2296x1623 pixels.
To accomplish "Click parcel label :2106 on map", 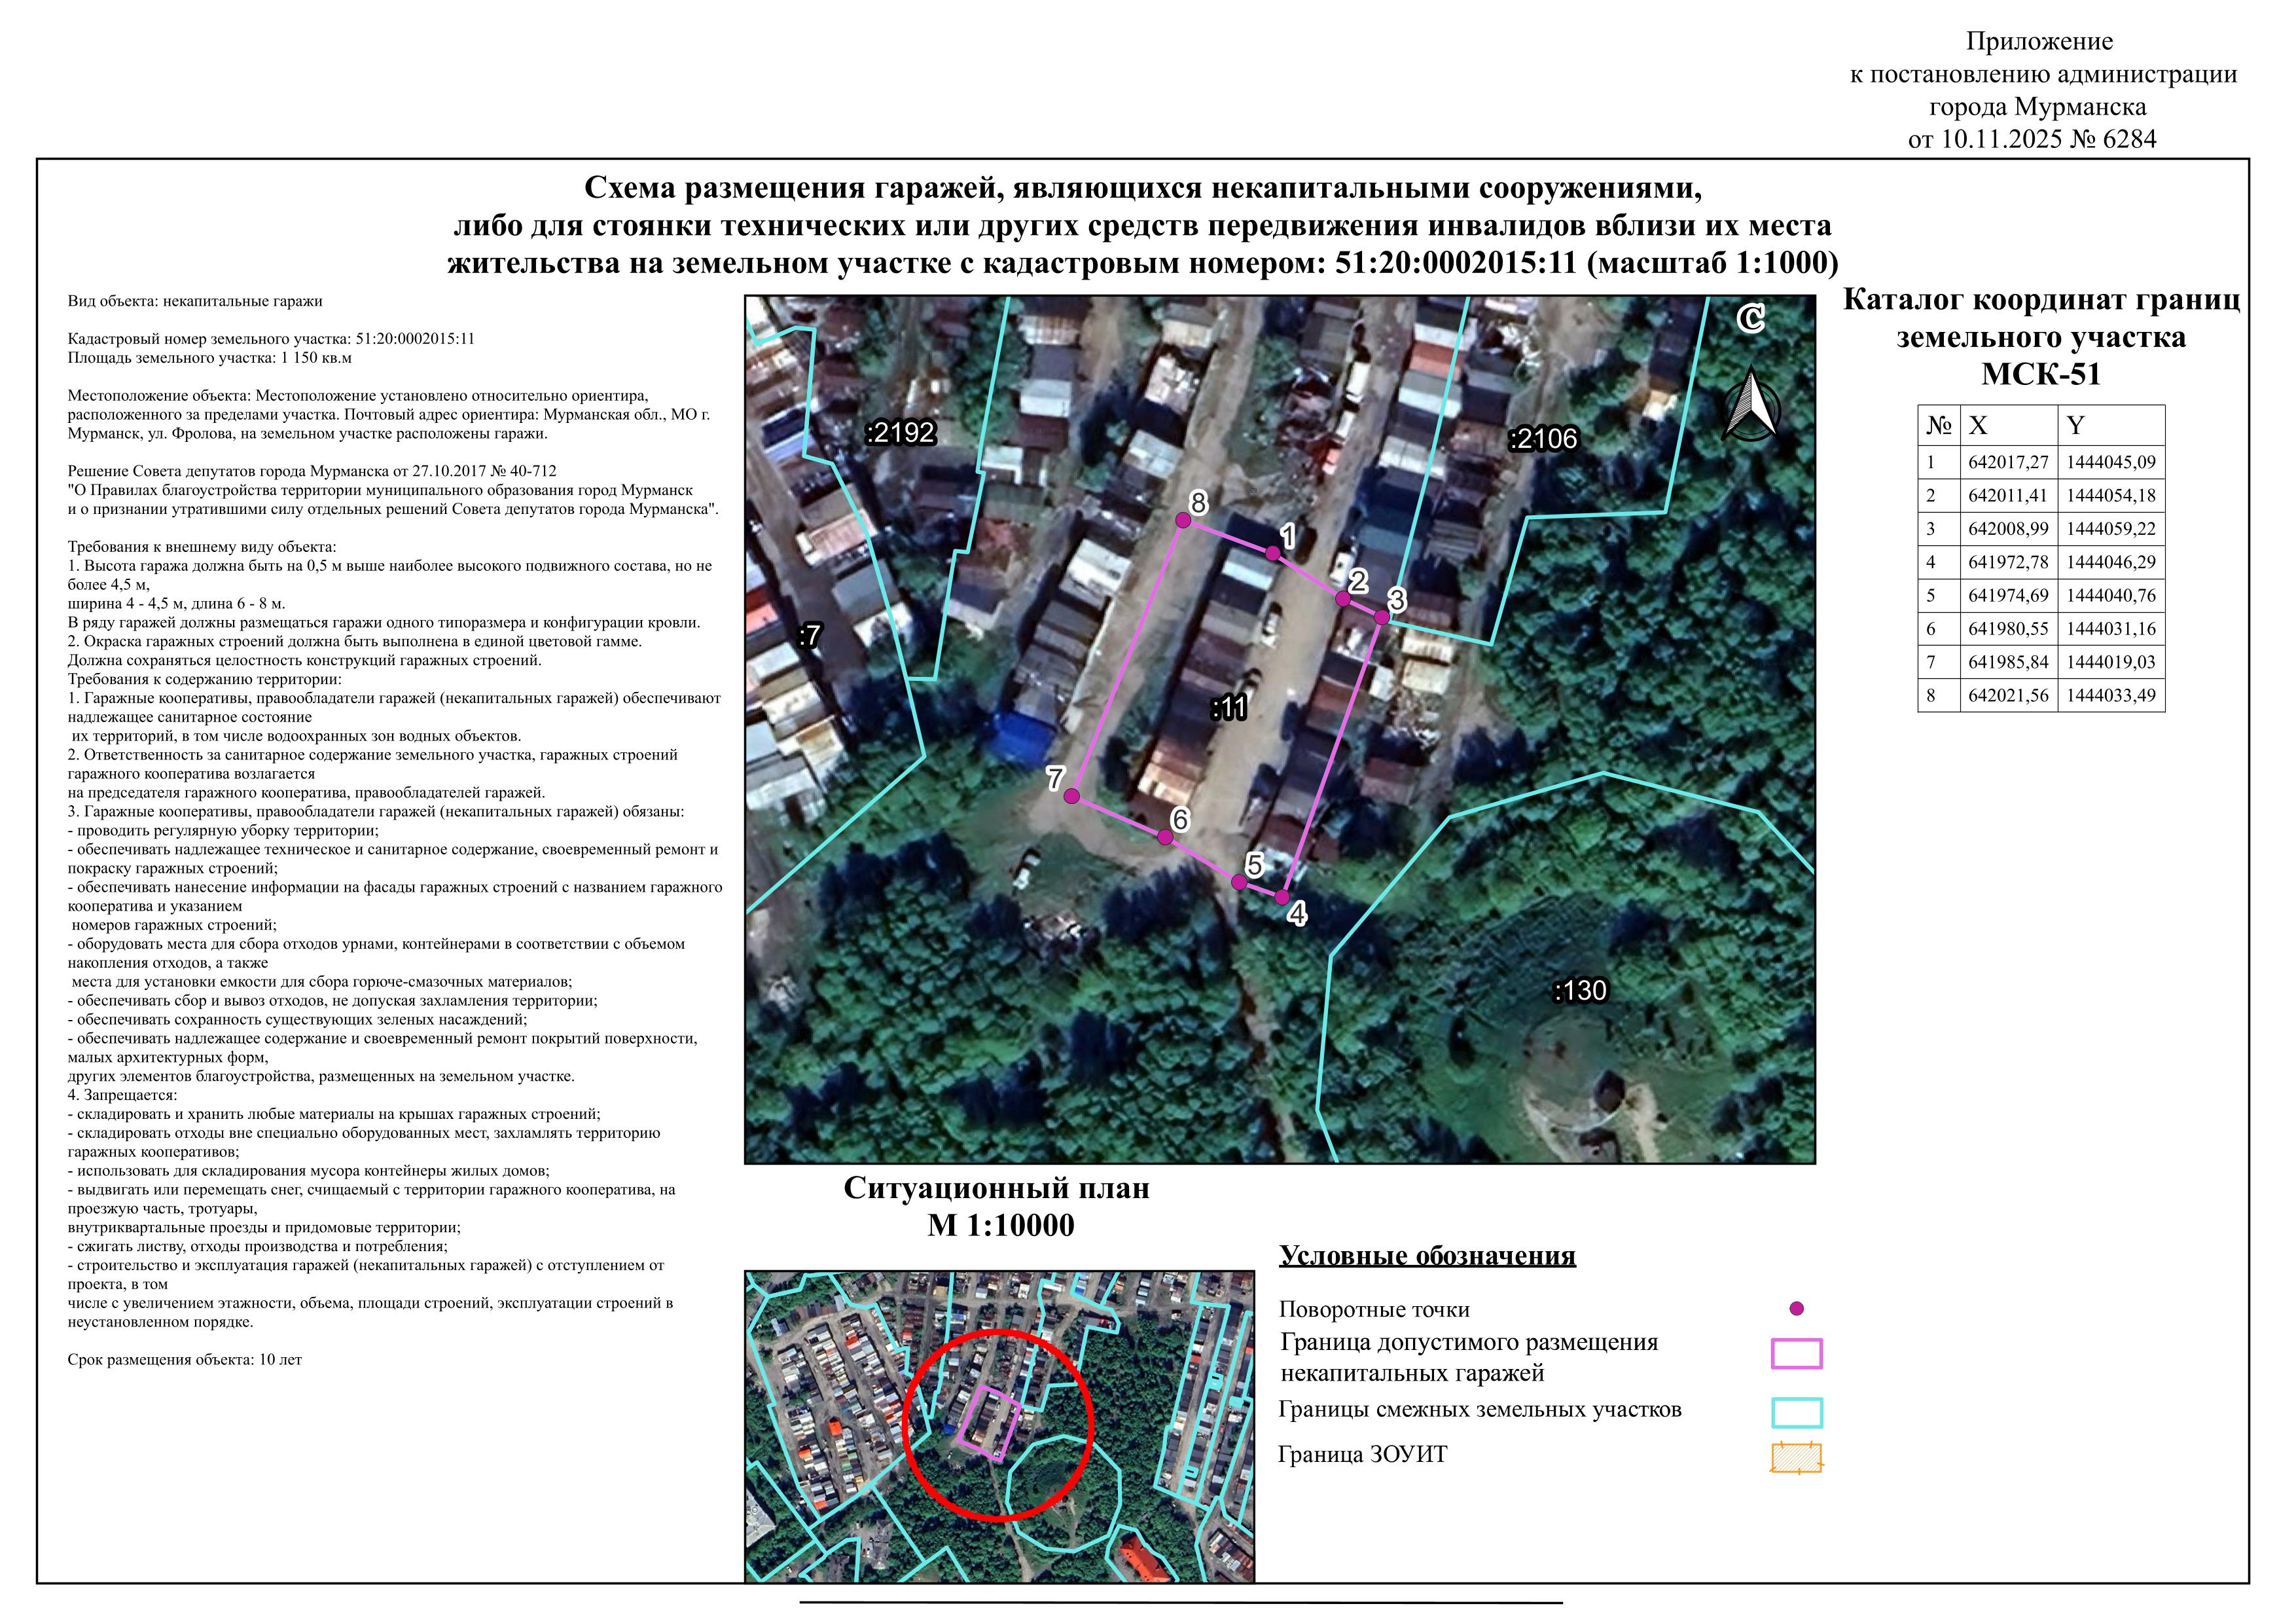I will click(x=1543, y=439).
